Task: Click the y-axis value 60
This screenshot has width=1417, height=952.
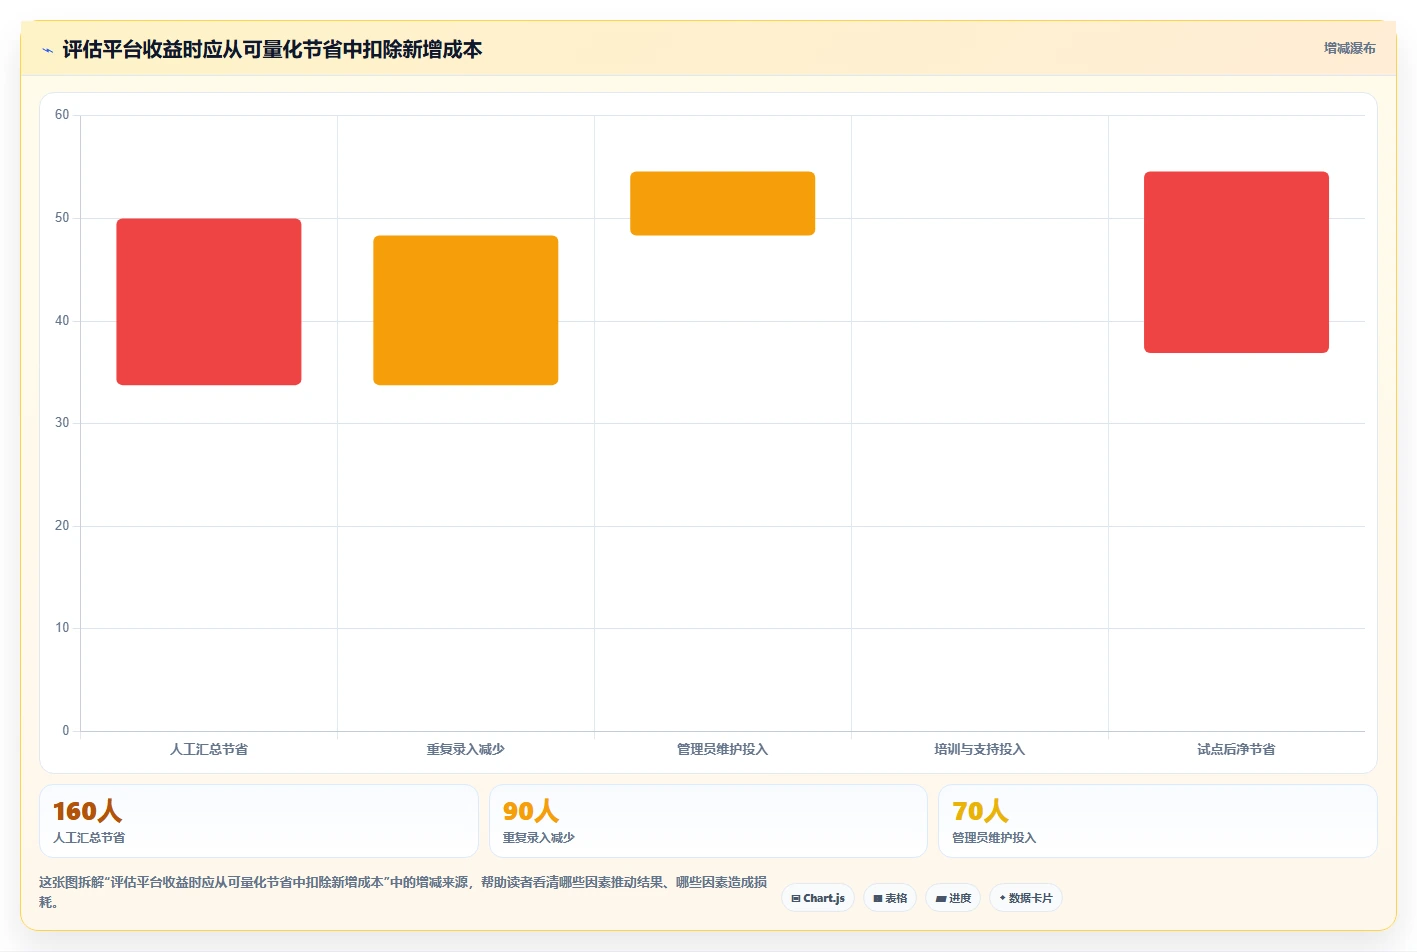Action: pos(62,115)
